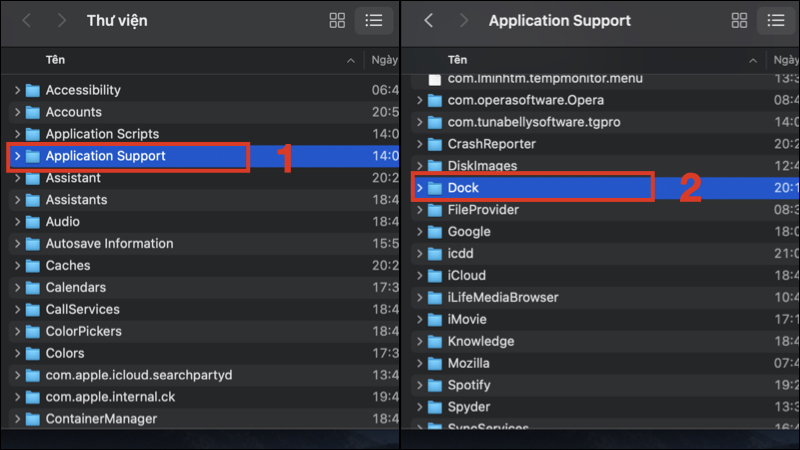This screenshot has width=800, height=450.
Task: Click the Spotify folder icon
Action: click(434, 385)
